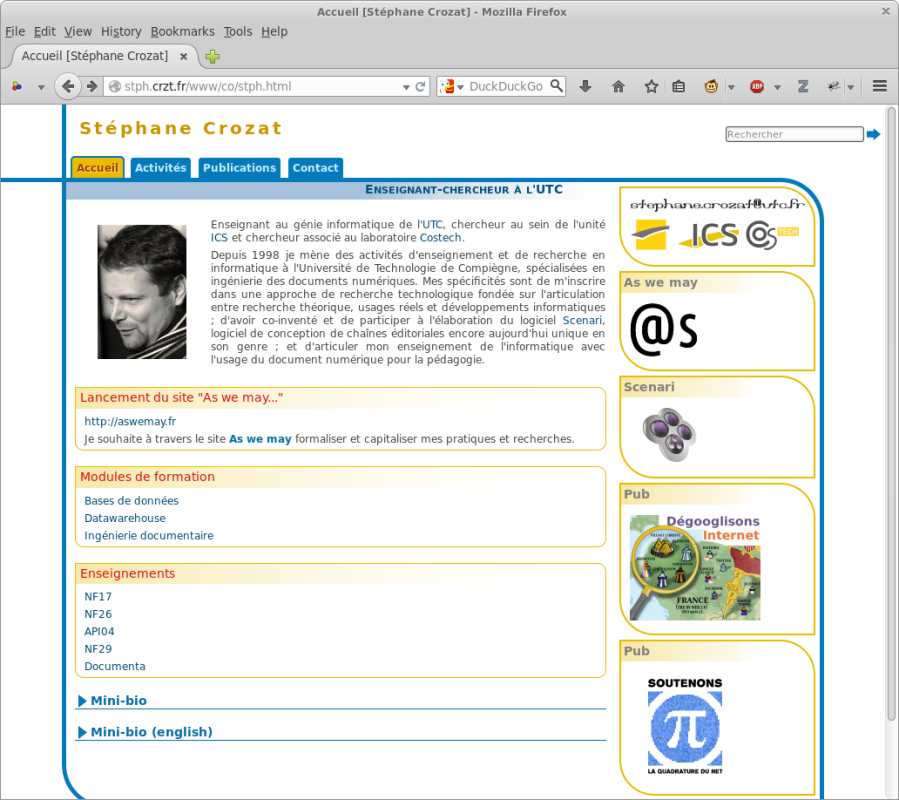Open the Bookmarks menu
The height and width of the screenshot is (800, 899).
(x=182, y=32)
